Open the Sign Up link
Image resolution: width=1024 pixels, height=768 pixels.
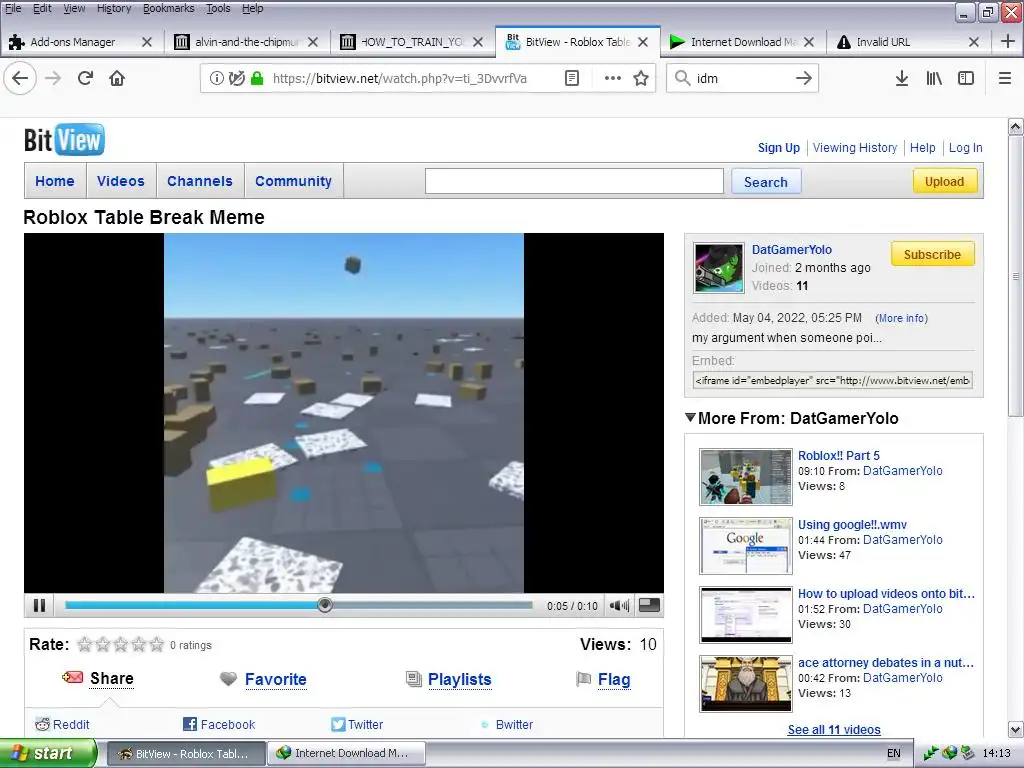tap(778, 148)
